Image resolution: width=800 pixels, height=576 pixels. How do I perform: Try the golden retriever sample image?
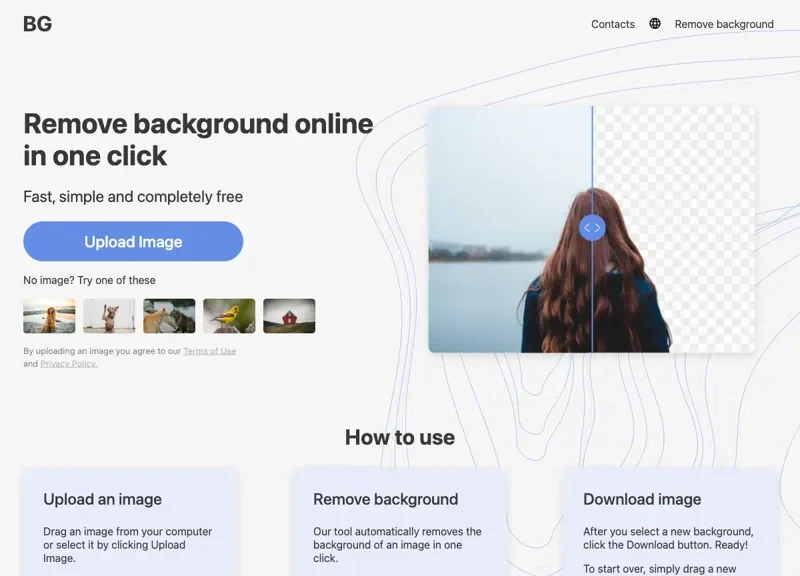click(x=49, y=316)
